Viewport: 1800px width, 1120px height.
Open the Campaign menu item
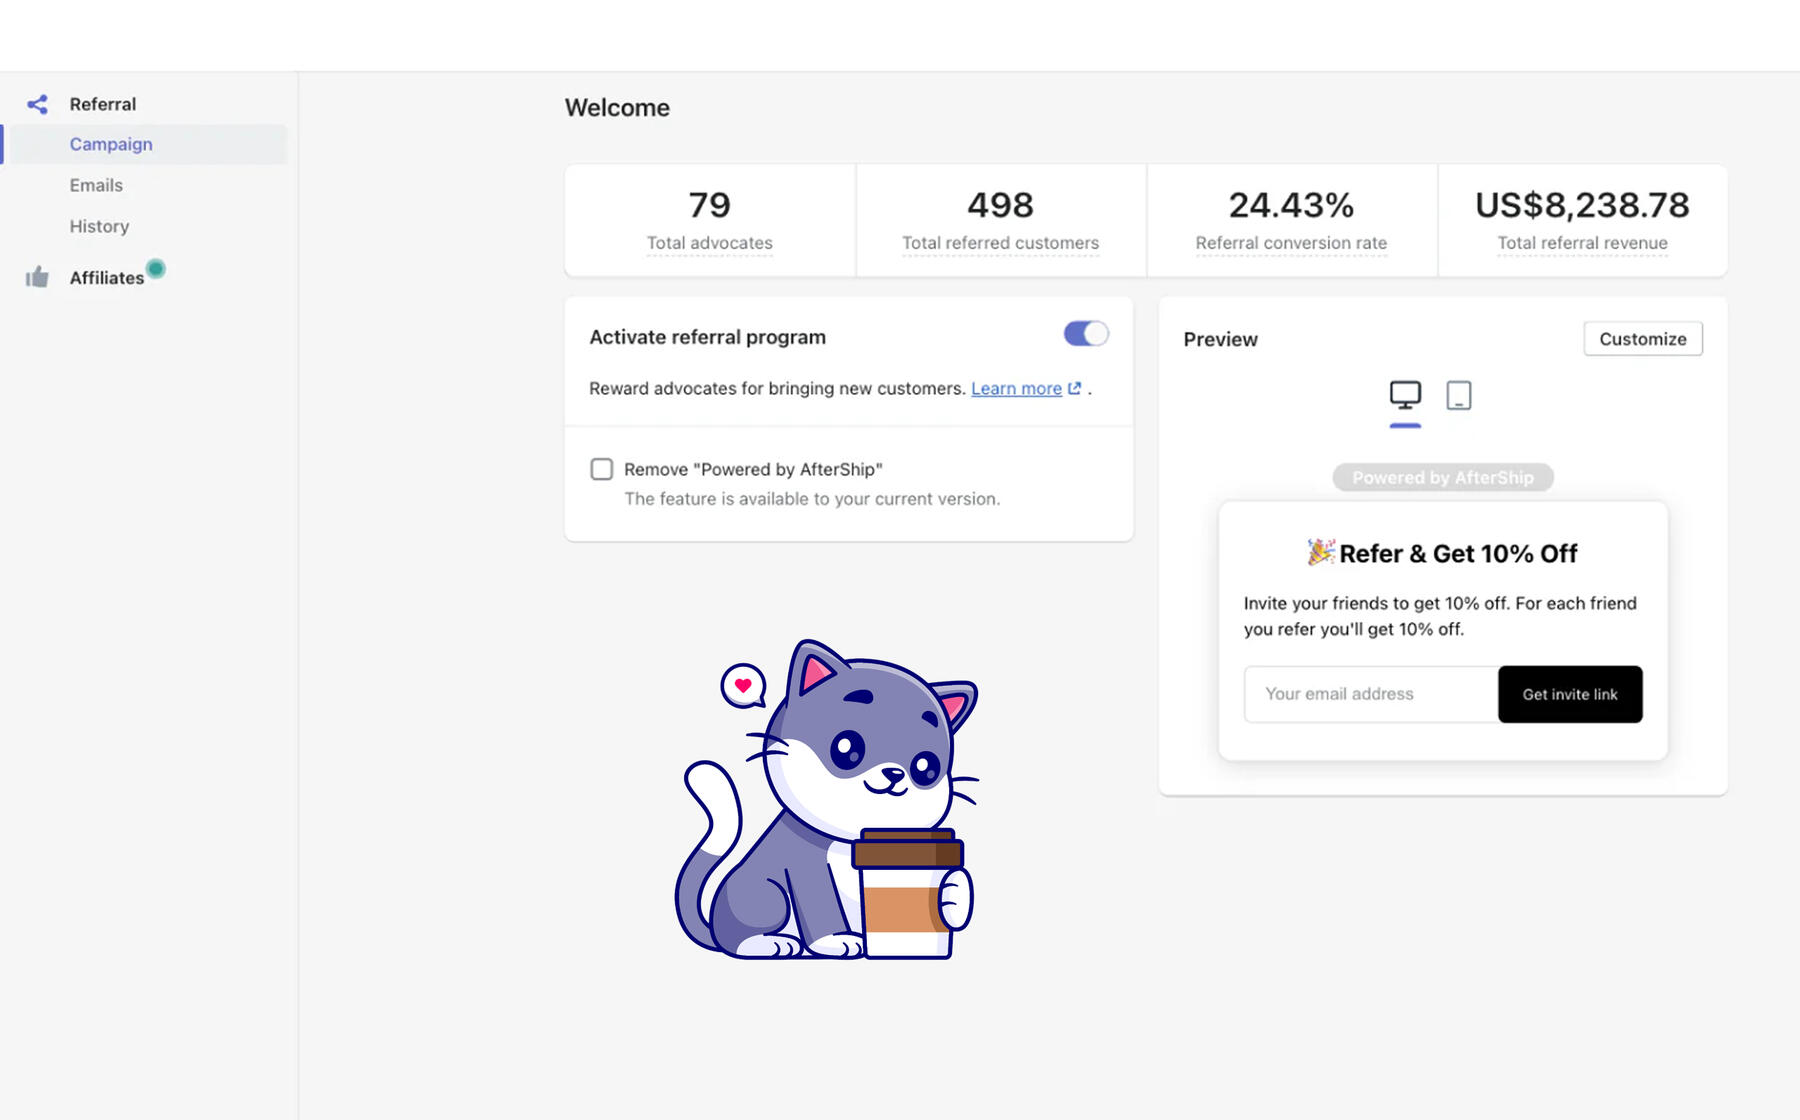click(x=111, y=144)
